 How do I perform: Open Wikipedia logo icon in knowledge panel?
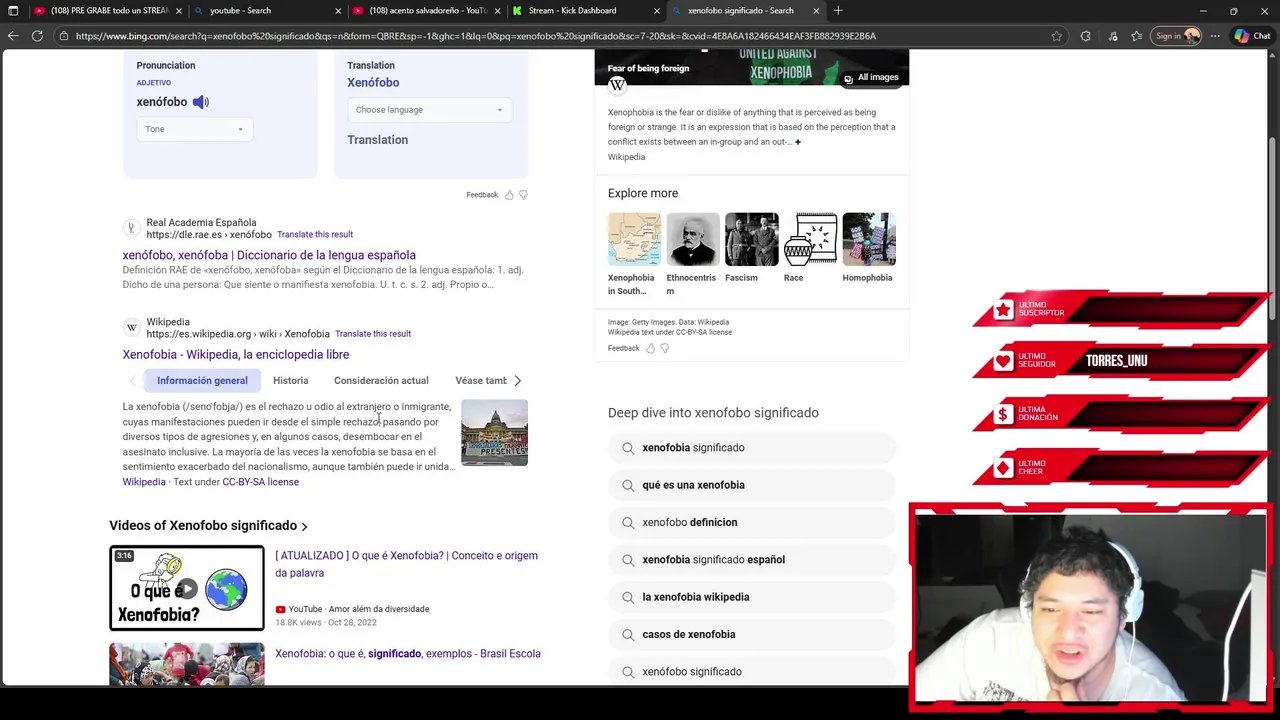coord(617,86)
